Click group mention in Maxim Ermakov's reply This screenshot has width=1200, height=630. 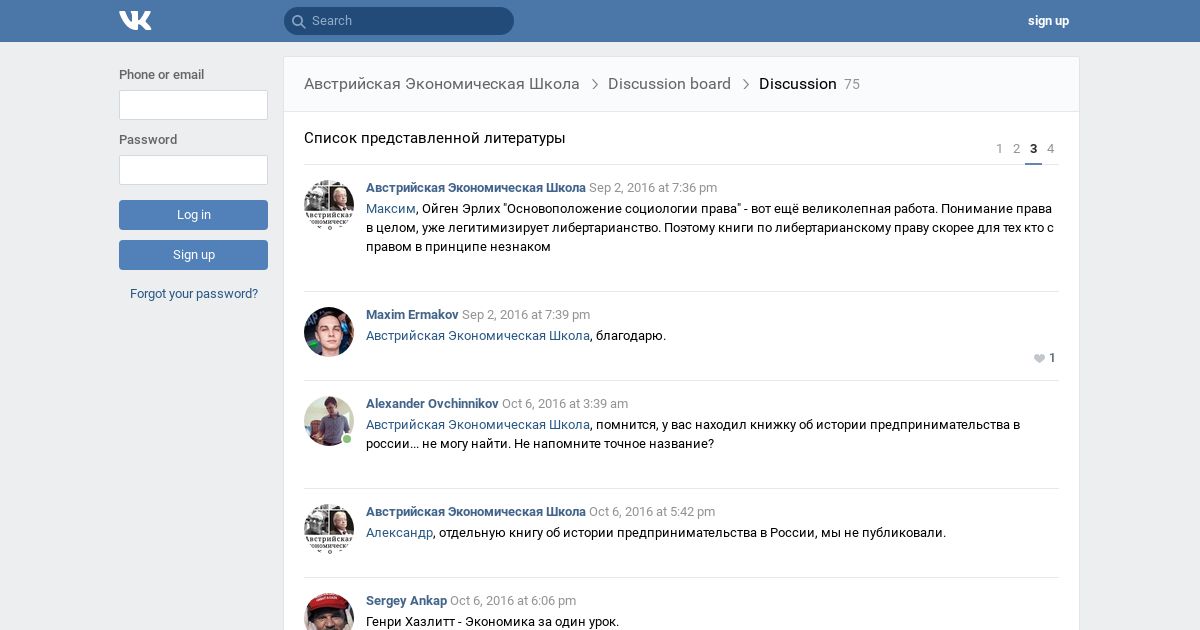pos(478,336)
